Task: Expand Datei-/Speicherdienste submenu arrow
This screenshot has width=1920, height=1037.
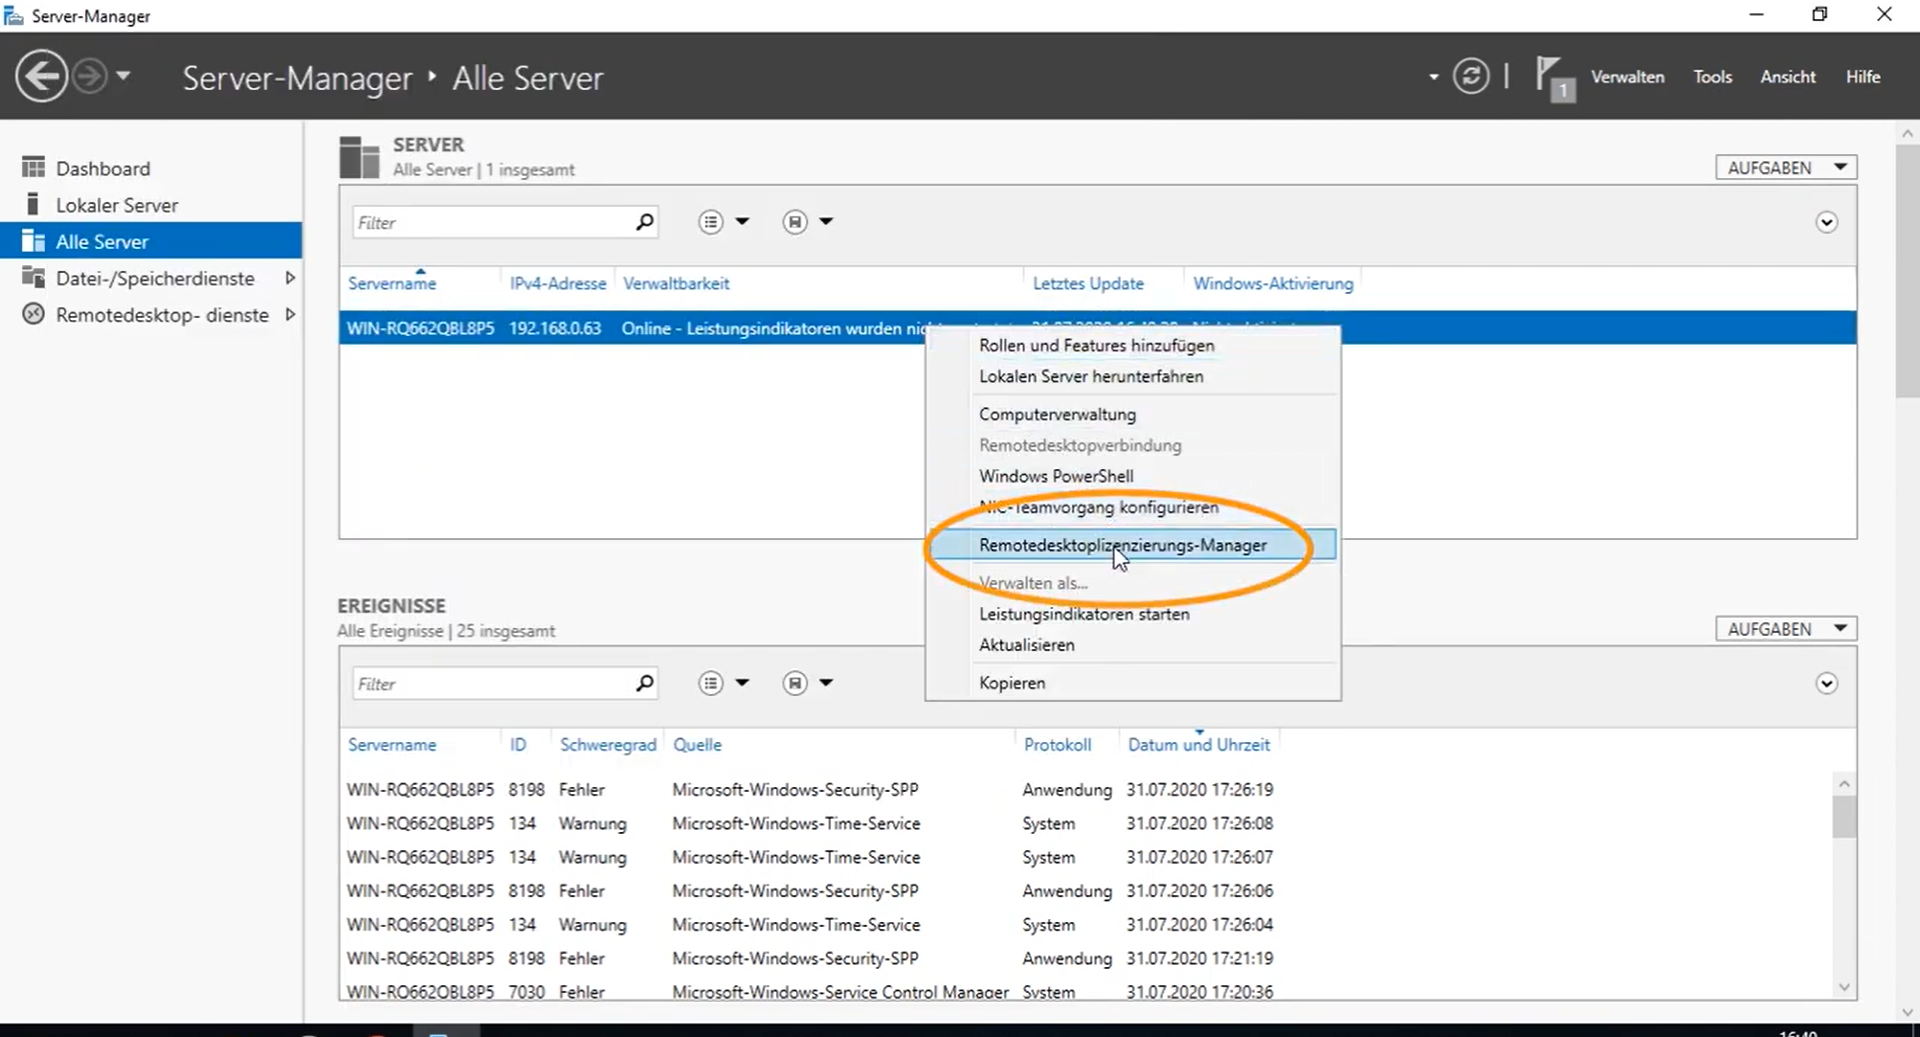Action: (x=290, y=278)
